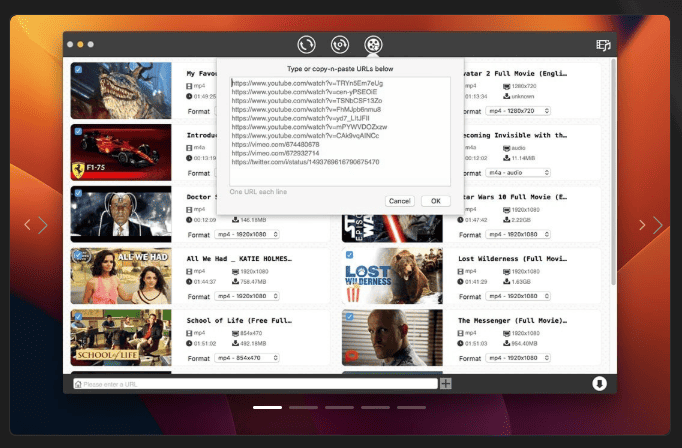Toggle the All We Had checkbox

[x=78, y=255]
